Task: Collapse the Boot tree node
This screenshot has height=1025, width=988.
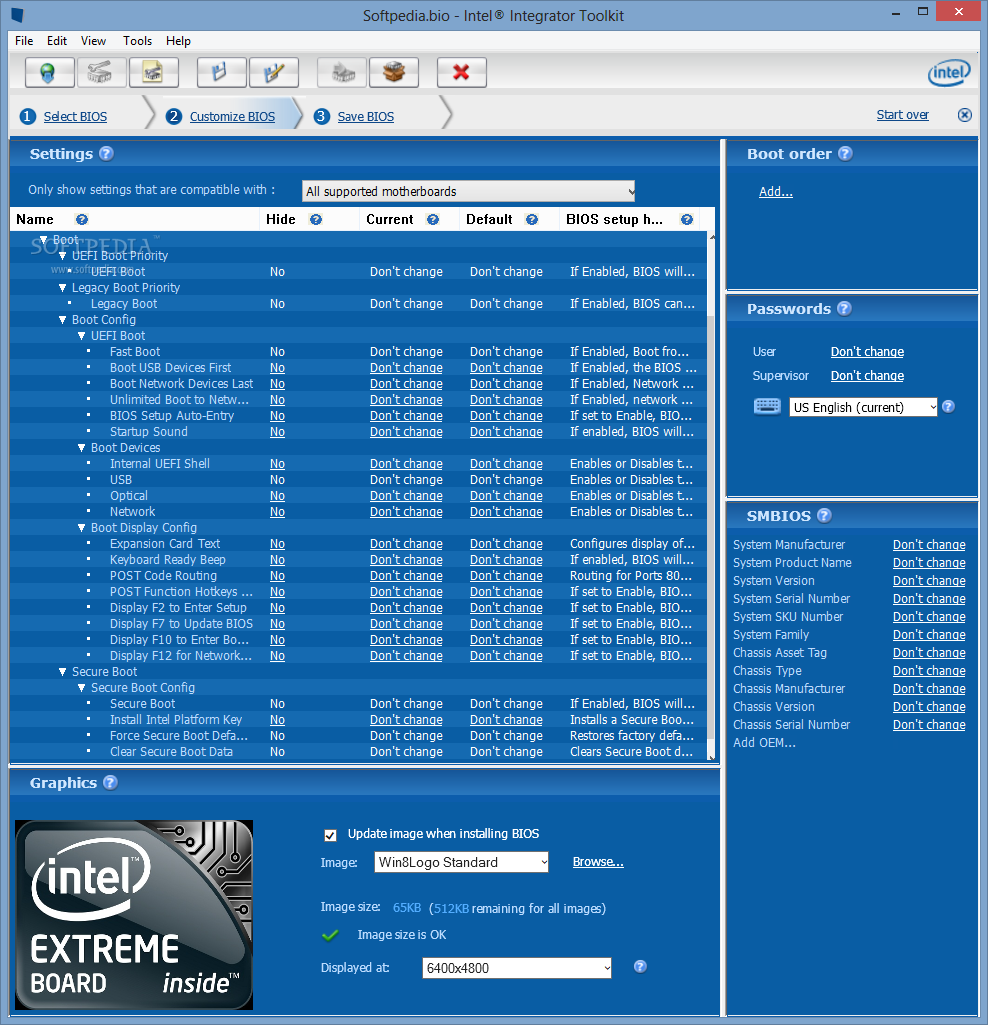Action: coord(44,240)
